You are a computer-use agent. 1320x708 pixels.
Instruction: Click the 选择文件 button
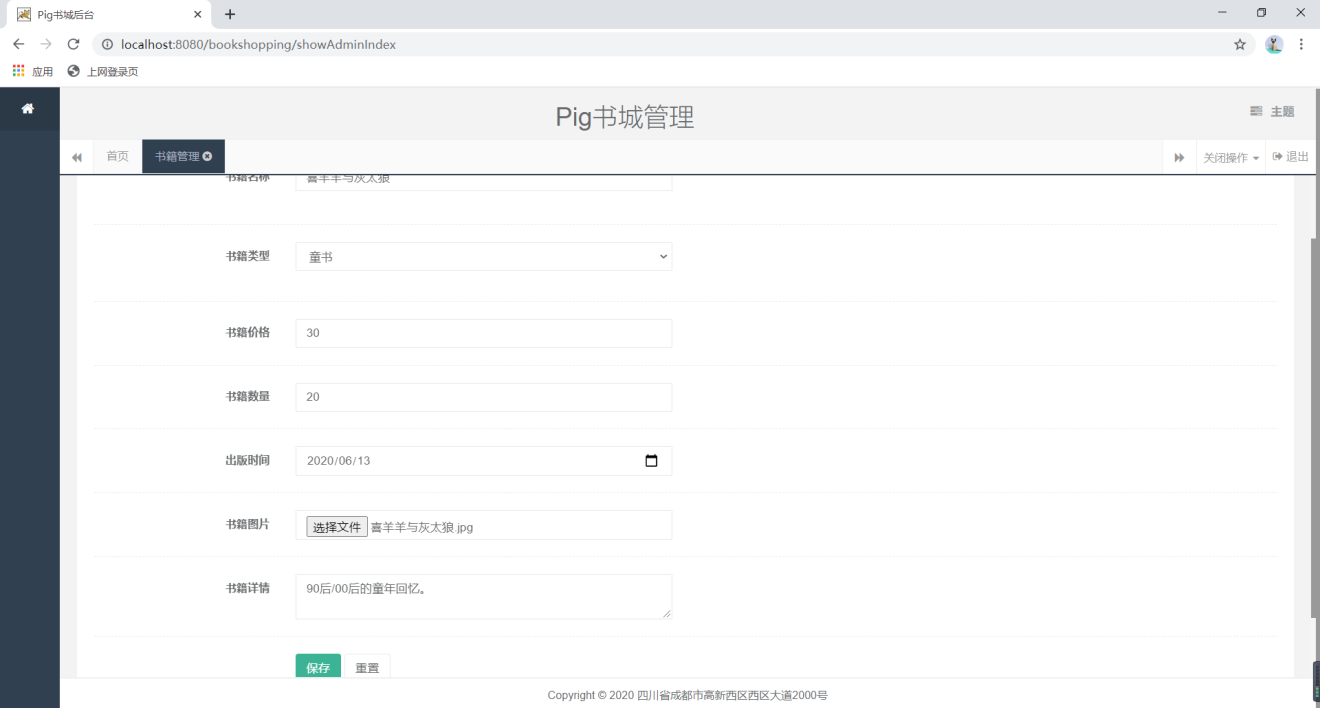tap(337, 527)
